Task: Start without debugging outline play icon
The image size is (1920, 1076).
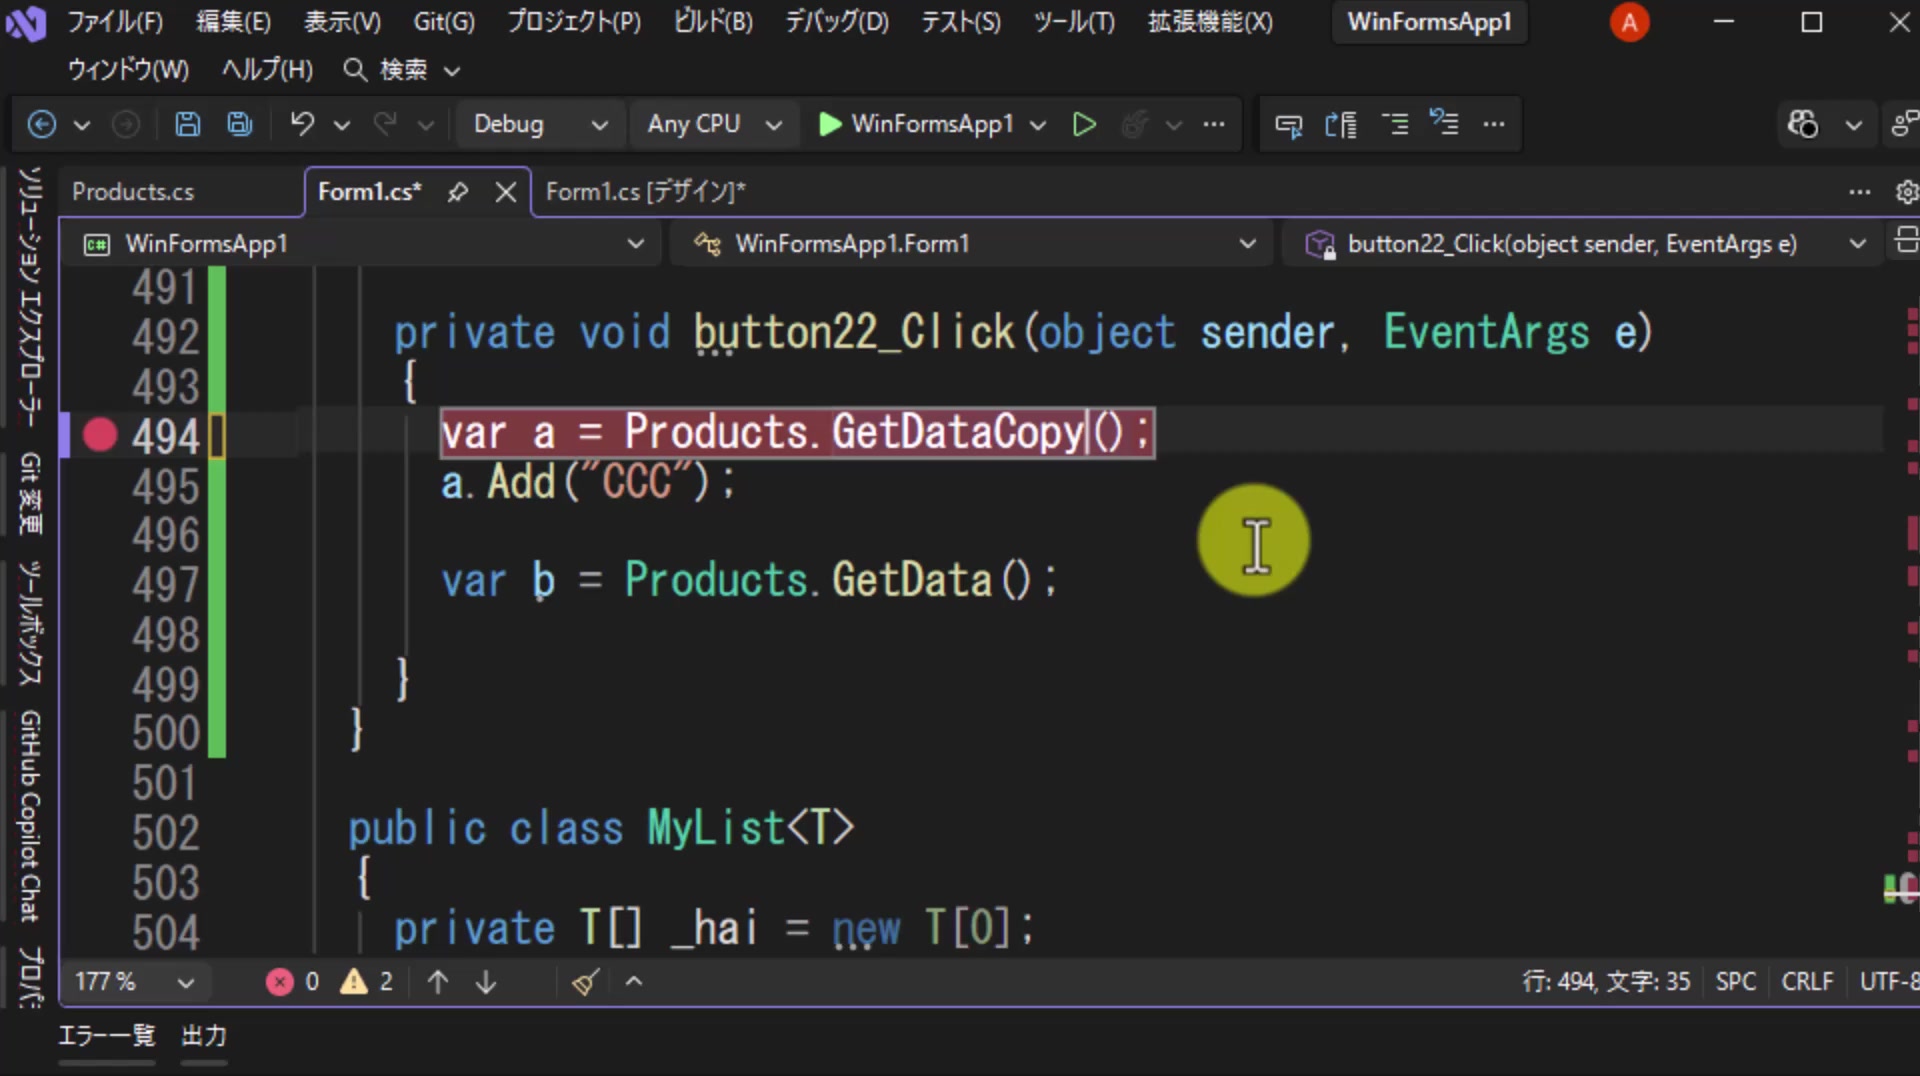Action: [x=1084, y=124]
